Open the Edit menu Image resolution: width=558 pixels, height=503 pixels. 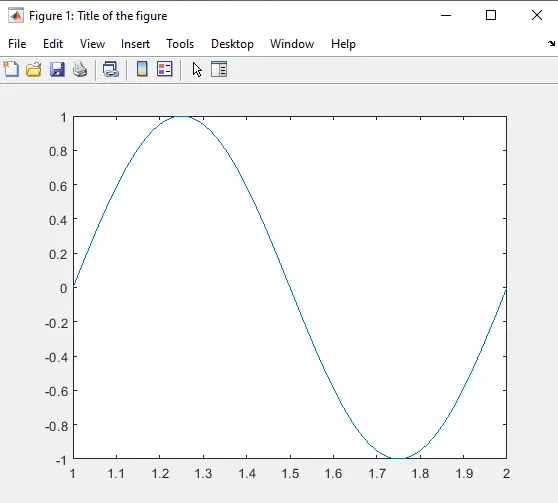click(x=53, y=44)
